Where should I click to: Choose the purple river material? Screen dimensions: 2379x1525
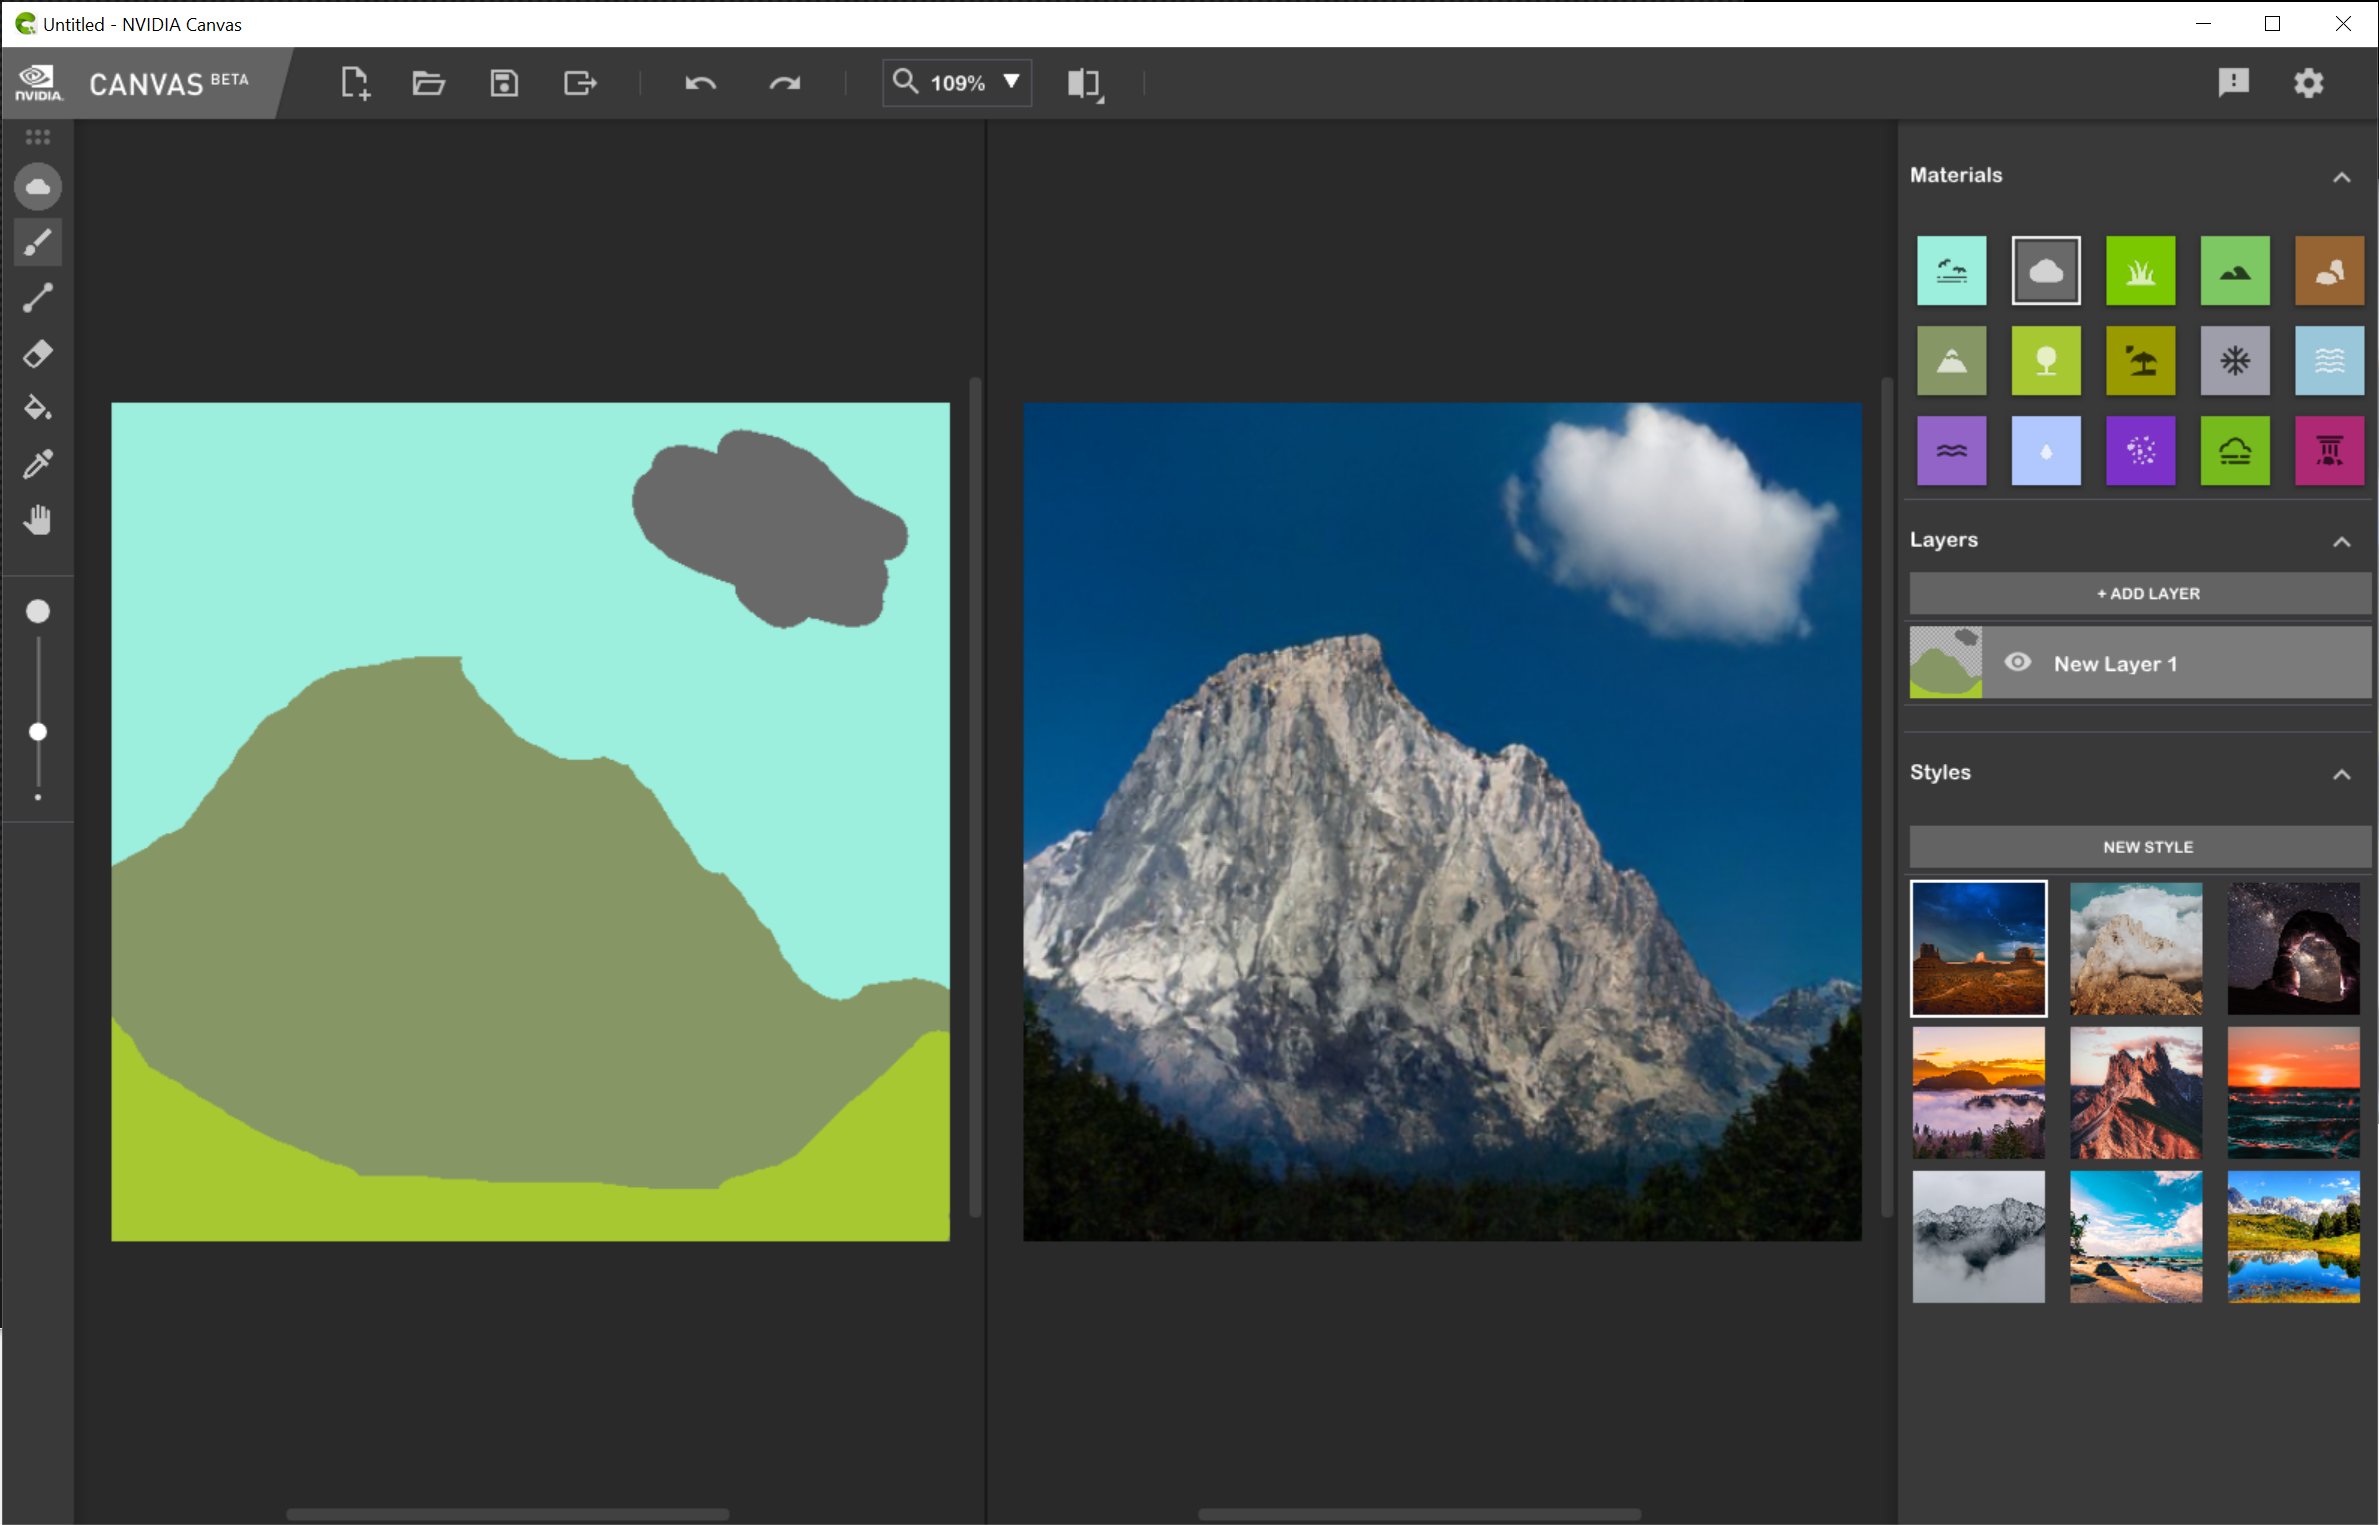[1951, 451]
